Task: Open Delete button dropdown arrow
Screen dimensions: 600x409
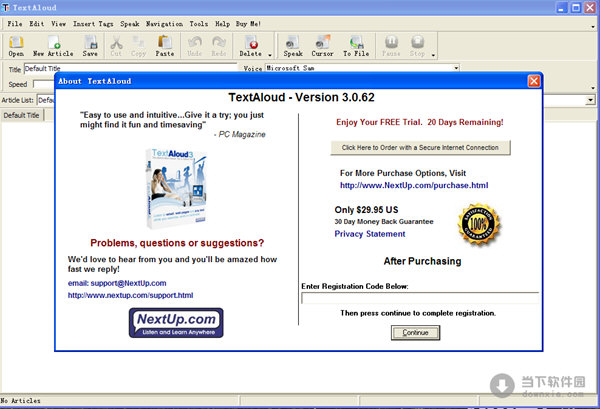Action: 270,55
